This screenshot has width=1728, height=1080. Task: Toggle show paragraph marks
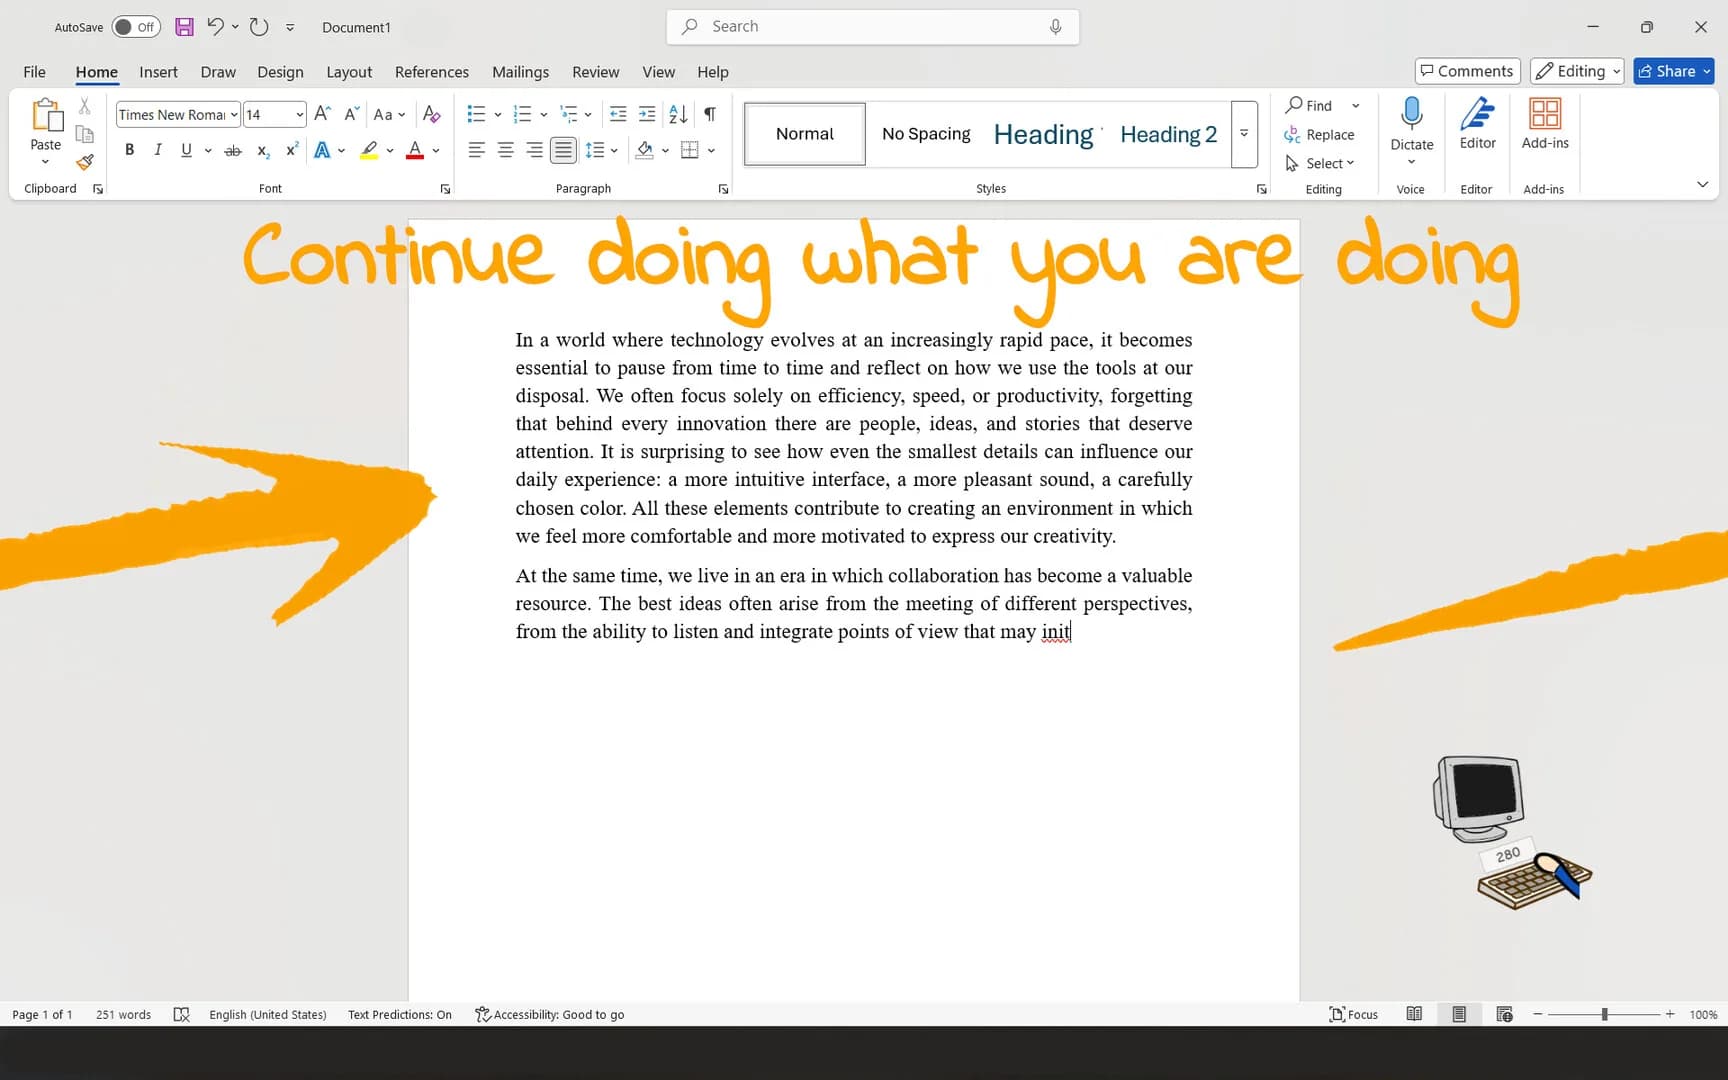click(x=709, y=114)
